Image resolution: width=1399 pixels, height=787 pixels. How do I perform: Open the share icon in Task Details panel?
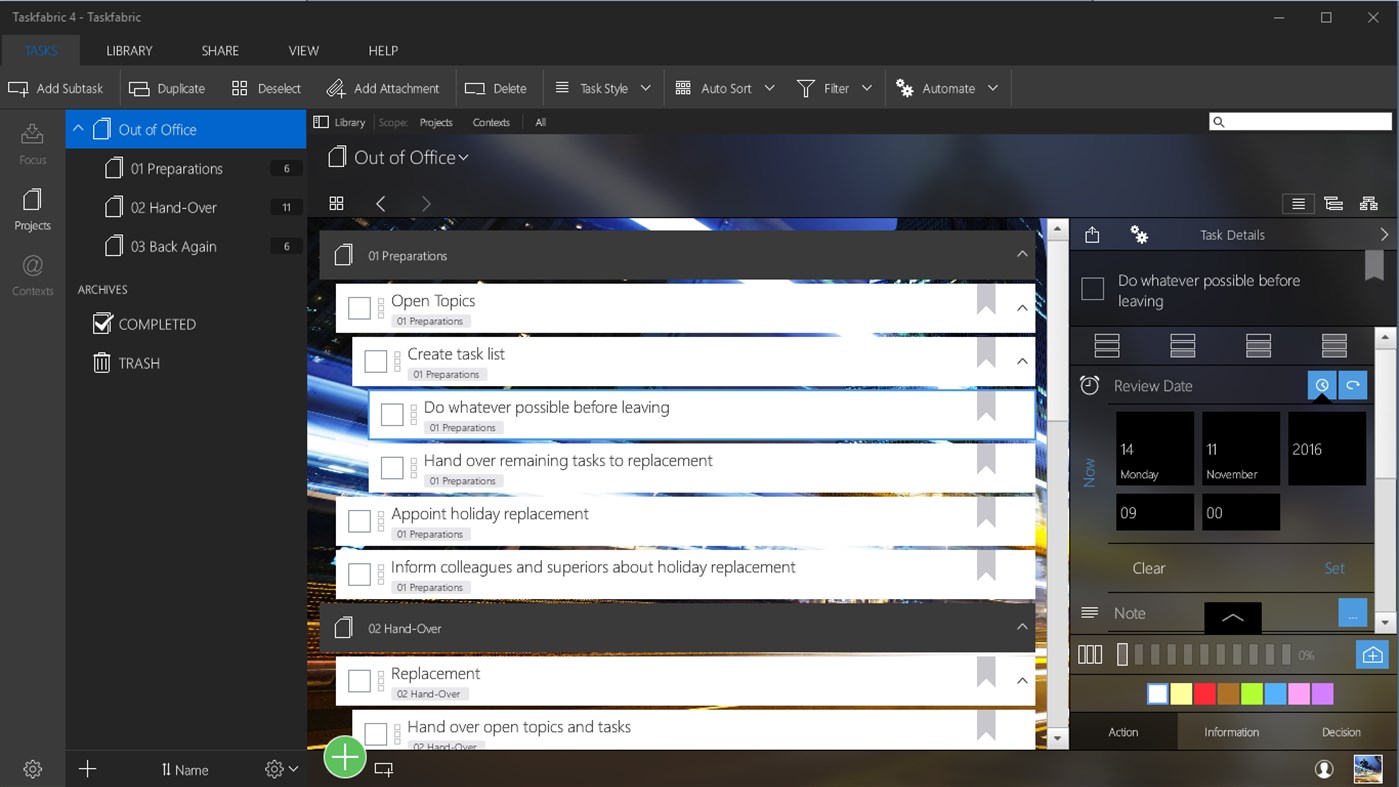(x=1091, y=234)
